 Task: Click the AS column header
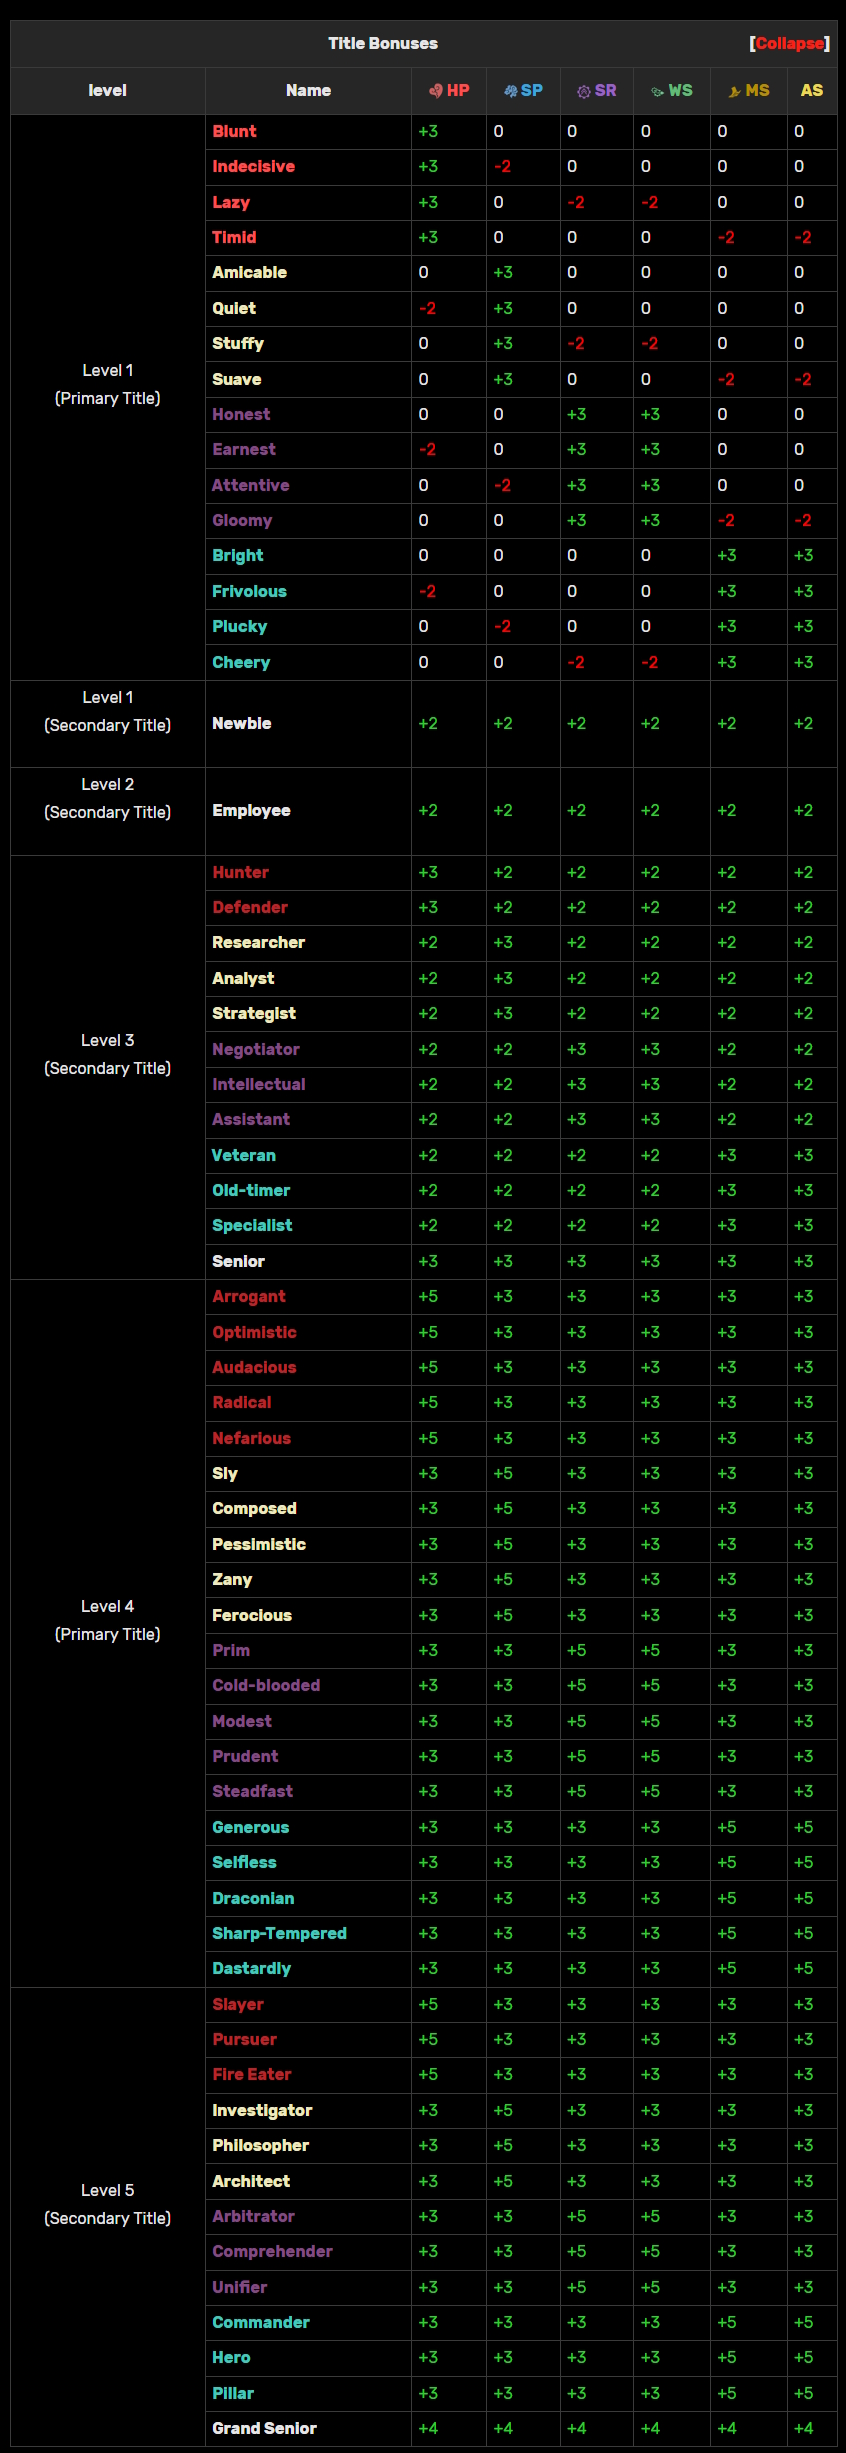pos(812,91)
